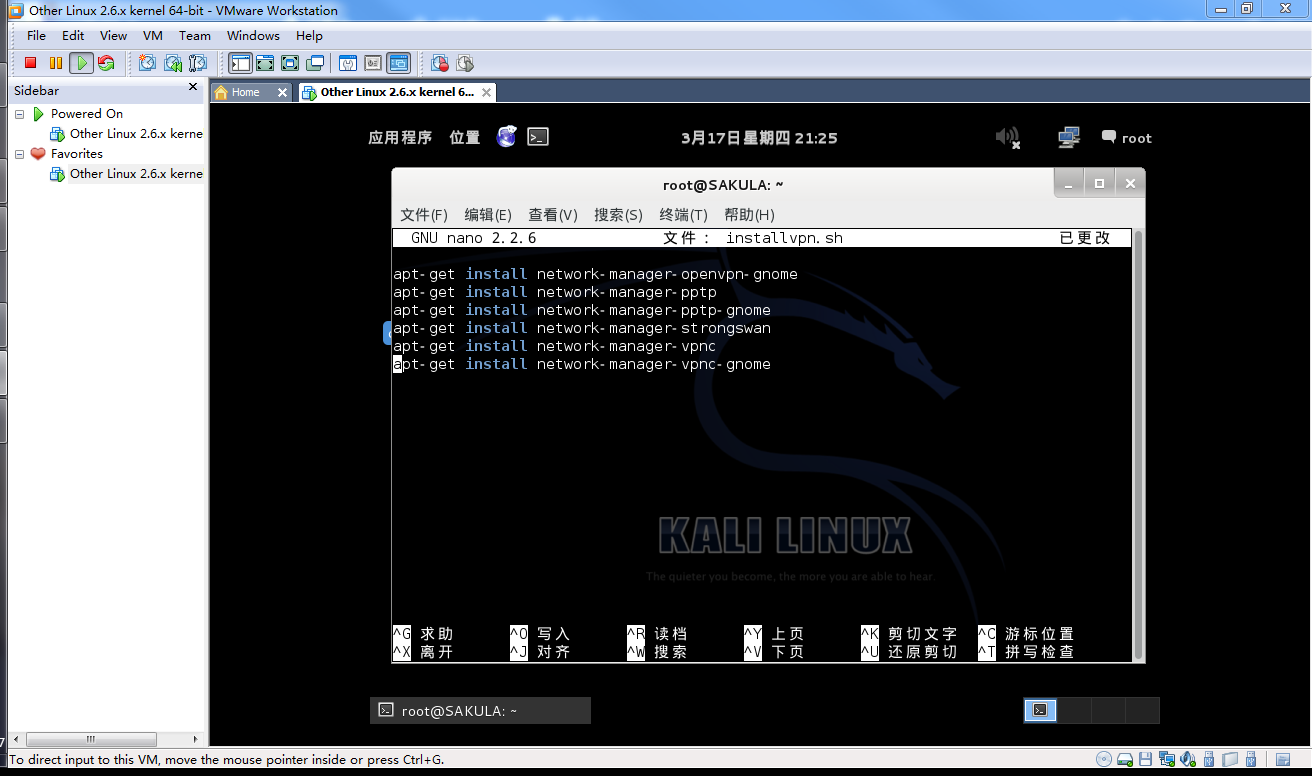Revert to snapshot using the clock-with-green-arrow icon
Image resolution: width=1312 pixels, height=776 pixels.
(x=172, y=63)
